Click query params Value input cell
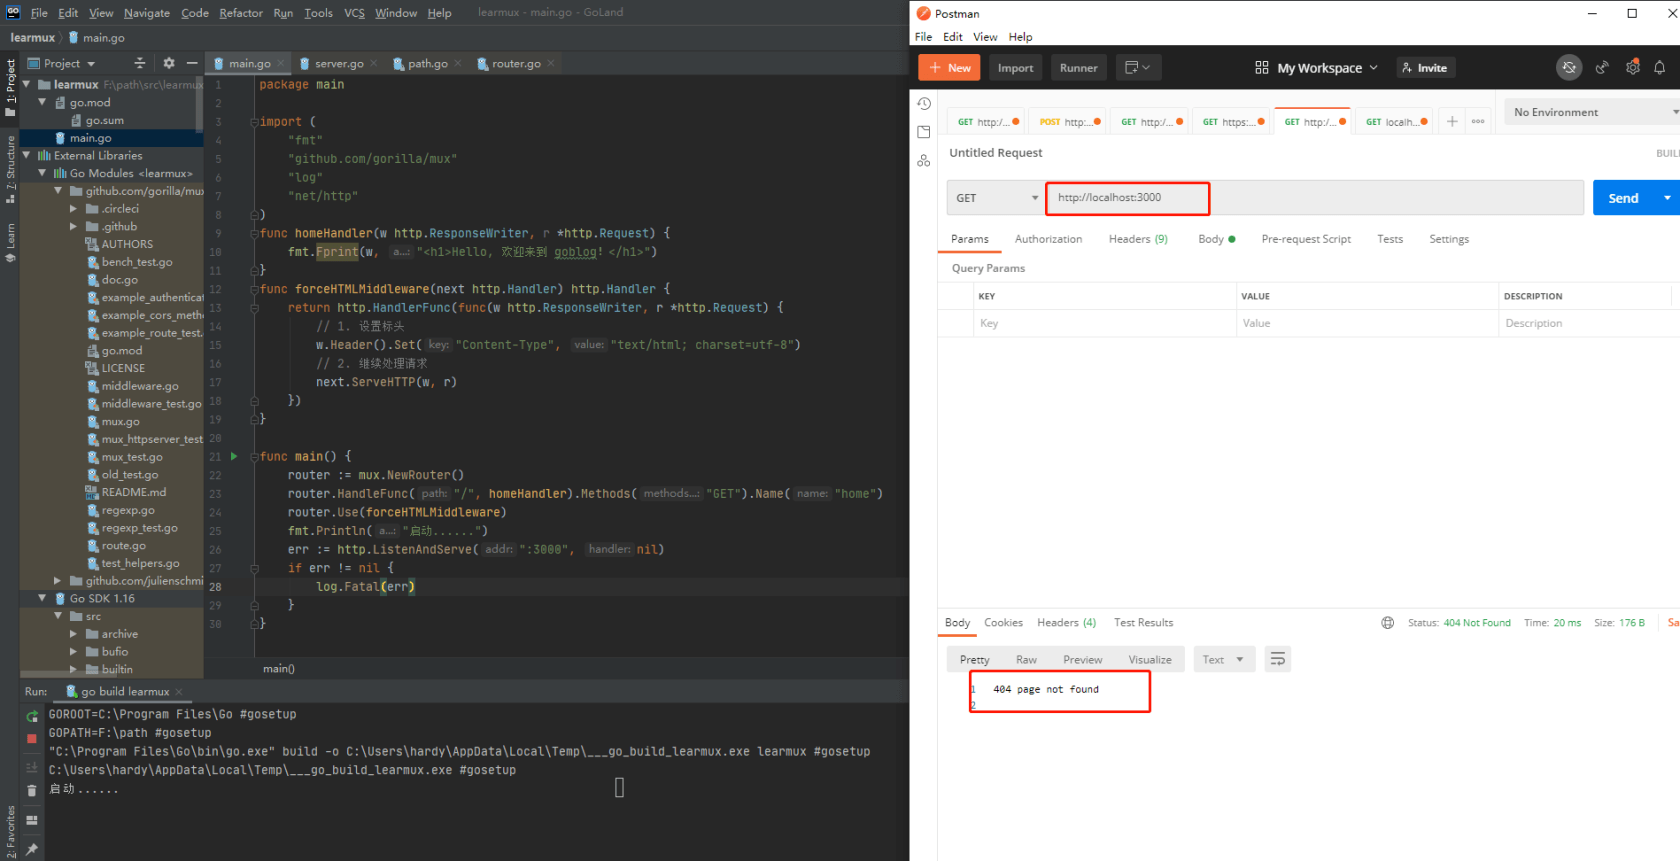Image resolution: width=1680 pixels, height=861 pixels. pyautogui.click(x=1366, y=323)
